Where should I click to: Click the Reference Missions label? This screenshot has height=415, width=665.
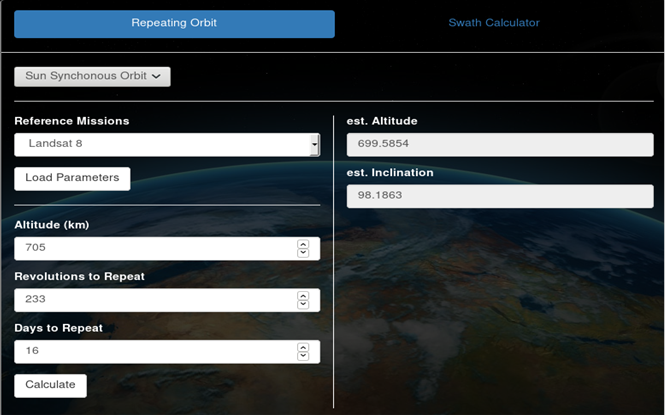[72, 121]
